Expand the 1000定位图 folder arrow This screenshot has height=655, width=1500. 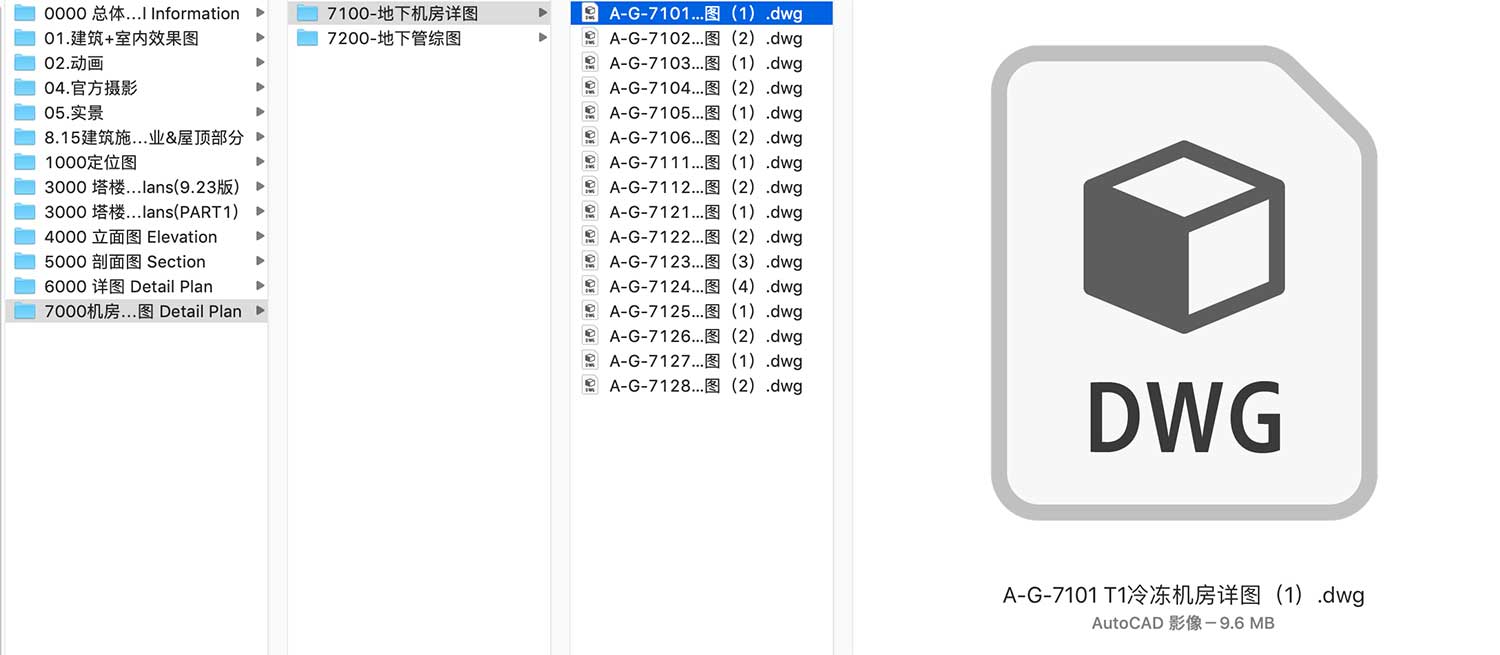[x=260, y=162]
